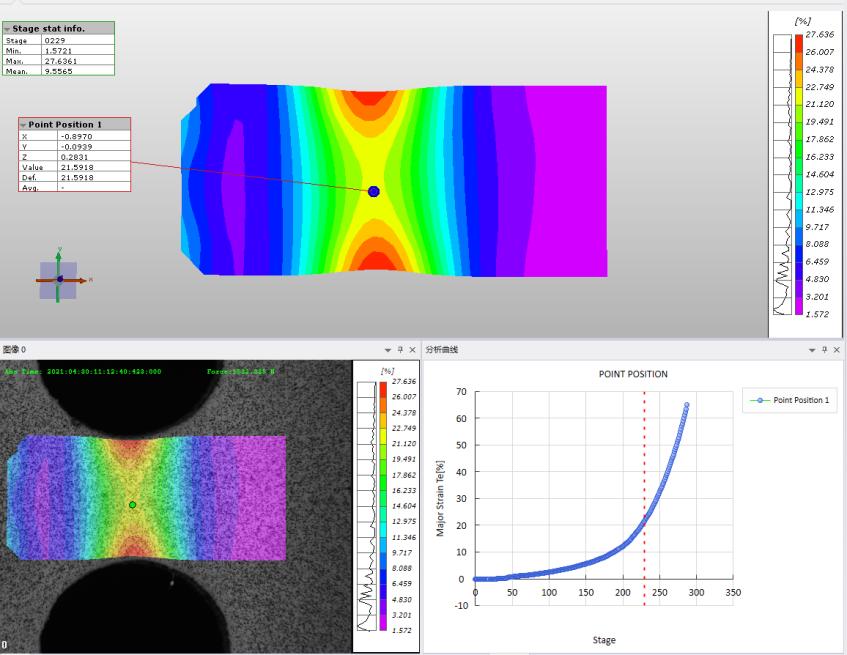The image size is (847, 655).
Task: Collapse the Stage stat info. table
Action: tap(7, 29)
